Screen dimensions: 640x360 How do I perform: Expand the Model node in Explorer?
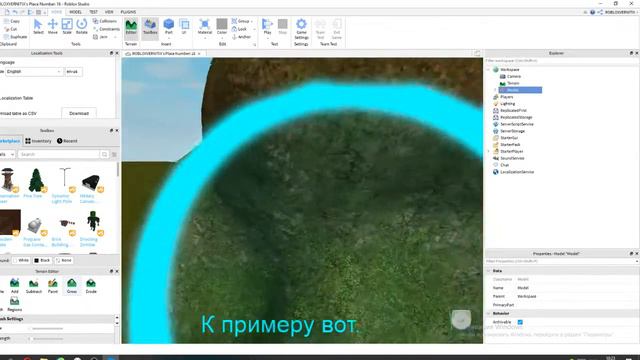496,90
